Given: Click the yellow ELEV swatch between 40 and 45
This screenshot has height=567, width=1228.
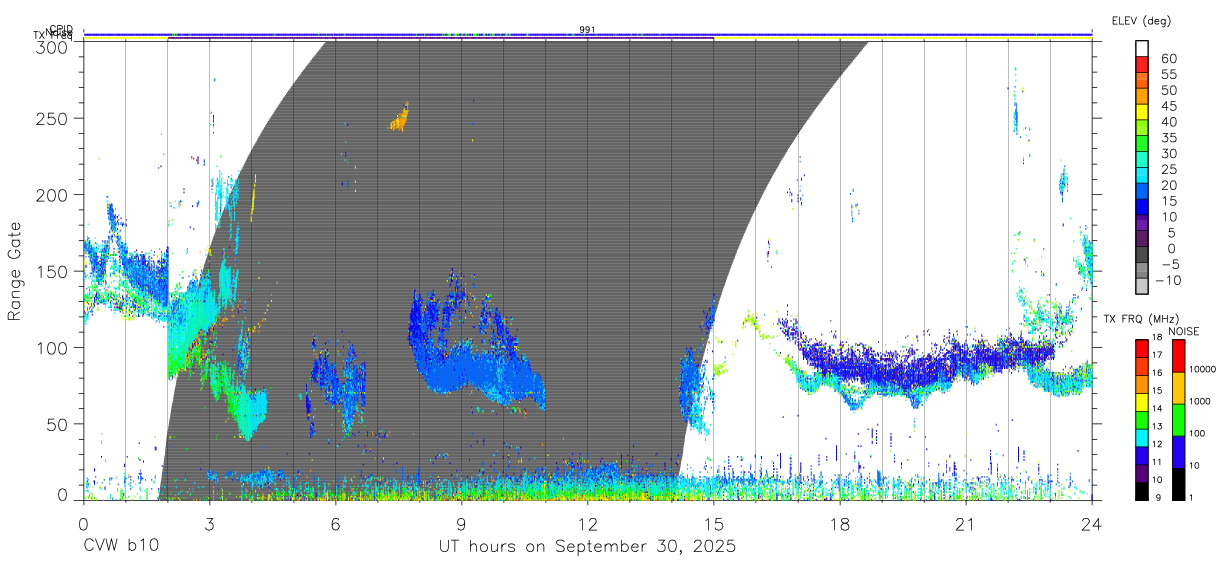Looking at the screenshot, I should [x=1142, y=113].
